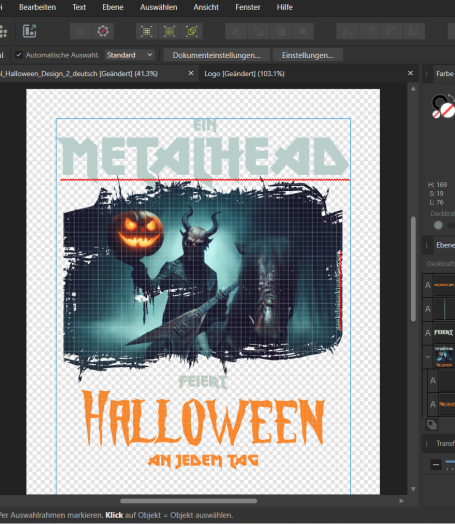Select the vertical teal text layer
Screen dimensions: 455x524
click(439, 309)
